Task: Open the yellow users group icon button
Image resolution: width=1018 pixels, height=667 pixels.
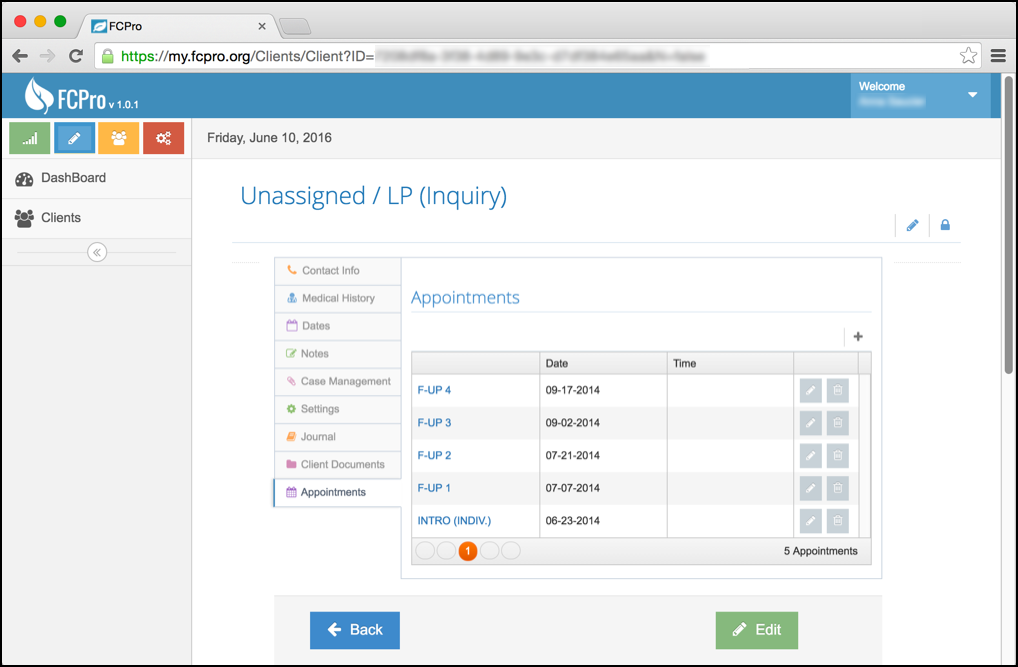Action: [119, 138]
